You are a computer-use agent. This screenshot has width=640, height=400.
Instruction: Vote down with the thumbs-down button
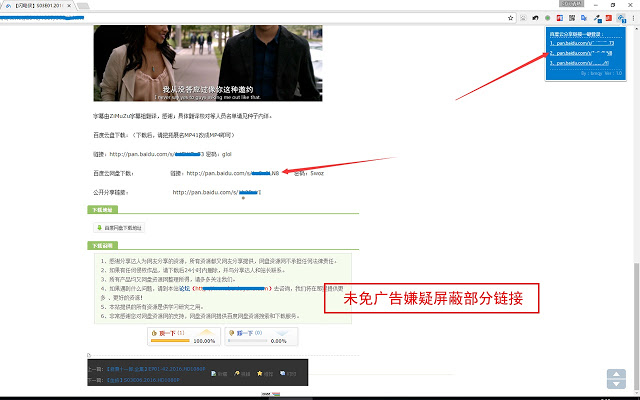(261, 336)
